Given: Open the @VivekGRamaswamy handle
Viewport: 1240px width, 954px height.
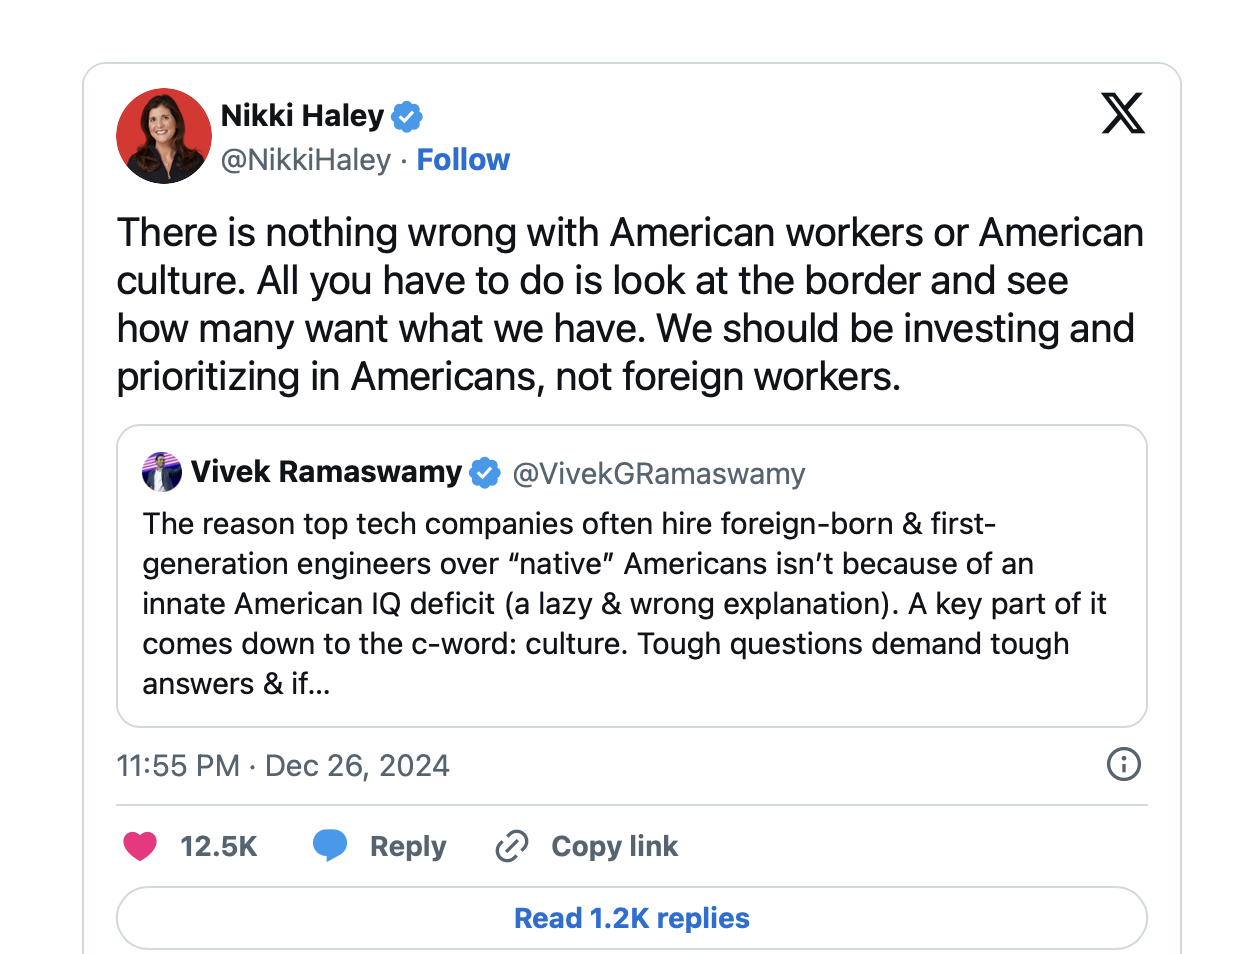Looking at the screenshot, I should pyautogui.click(x=658, y=473).
